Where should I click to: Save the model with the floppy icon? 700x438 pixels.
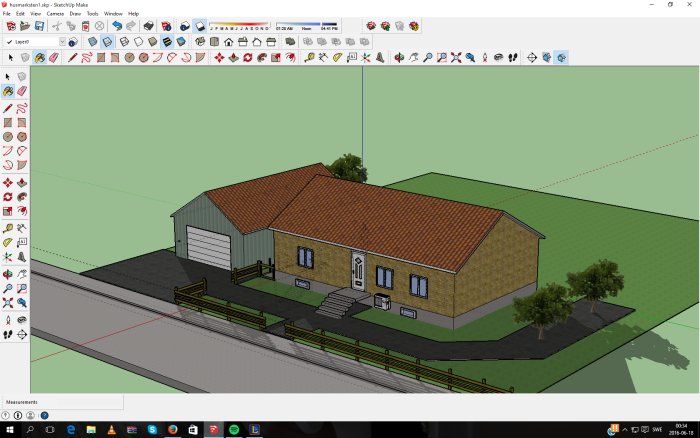pyautogui.click(x=39, y=26)
